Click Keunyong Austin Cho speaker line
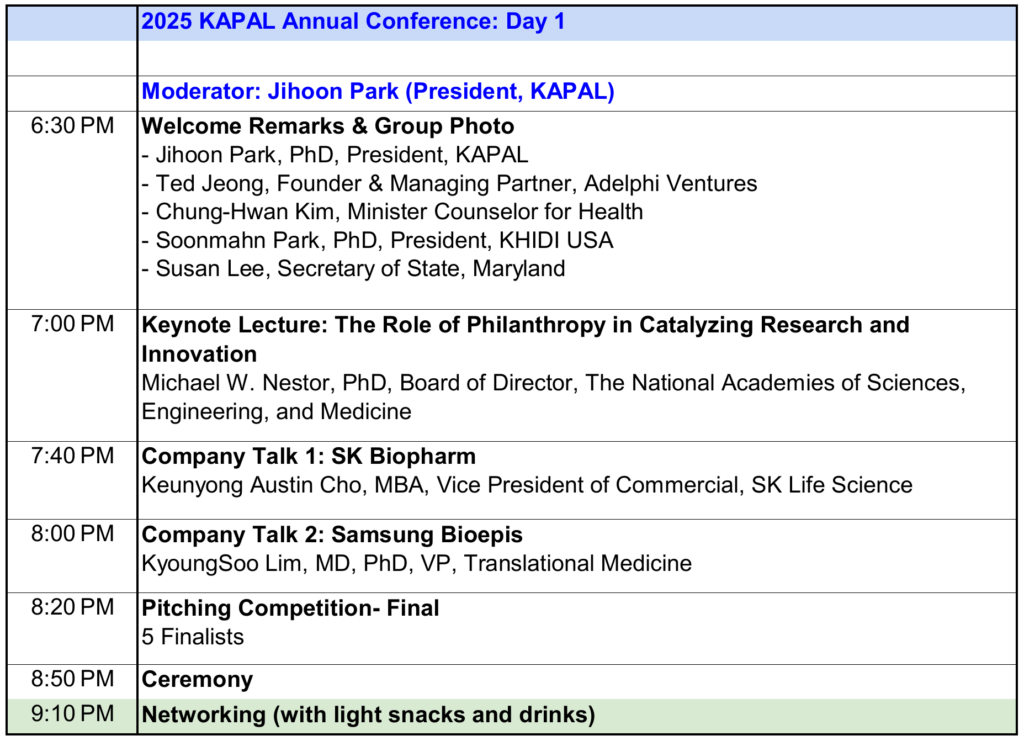This screenshot has width=1024, height=741. 527,486
